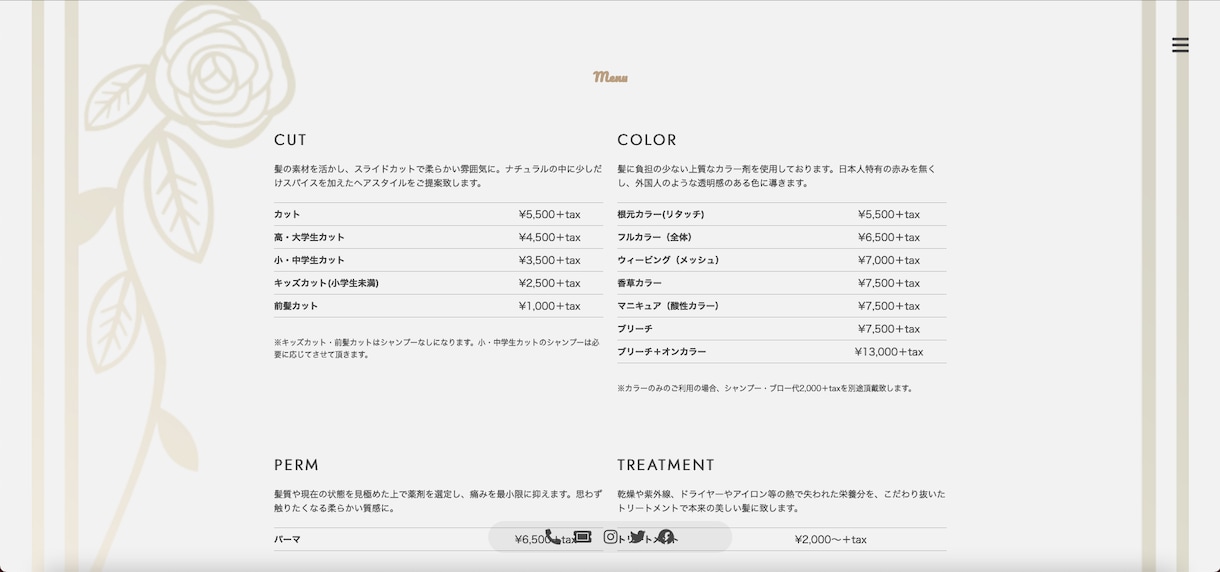Select the PERM section heading
The width and height of the screenshot is (1220, 572).
[x=297, y=465]
